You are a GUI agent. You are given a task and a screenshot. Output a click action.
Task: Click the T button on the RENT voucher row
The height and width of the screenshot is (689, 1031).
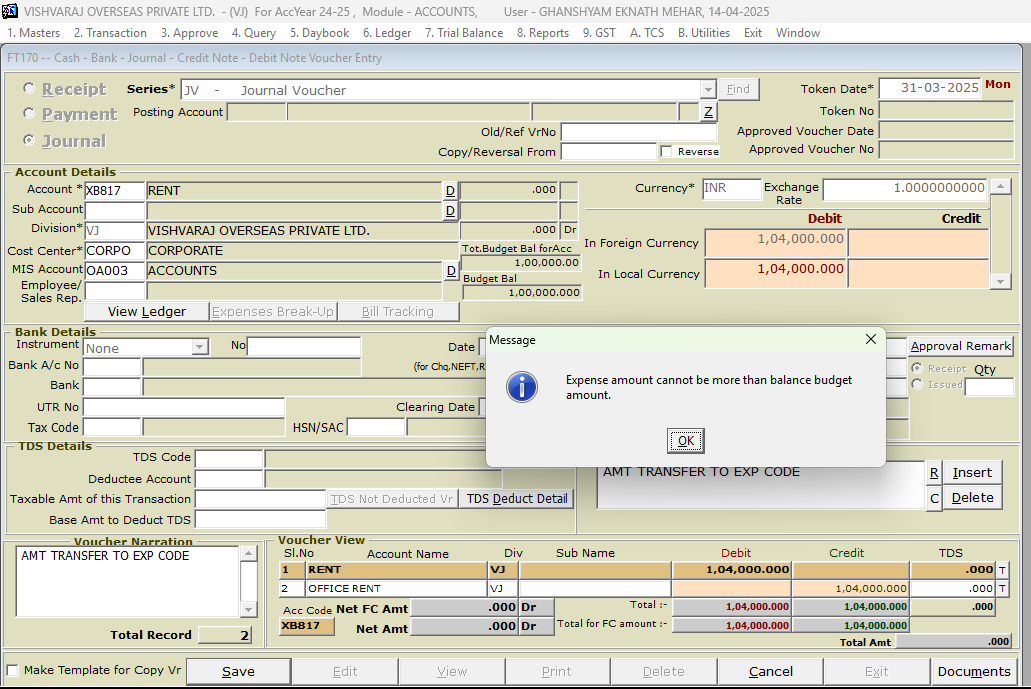click(1003, 569)
